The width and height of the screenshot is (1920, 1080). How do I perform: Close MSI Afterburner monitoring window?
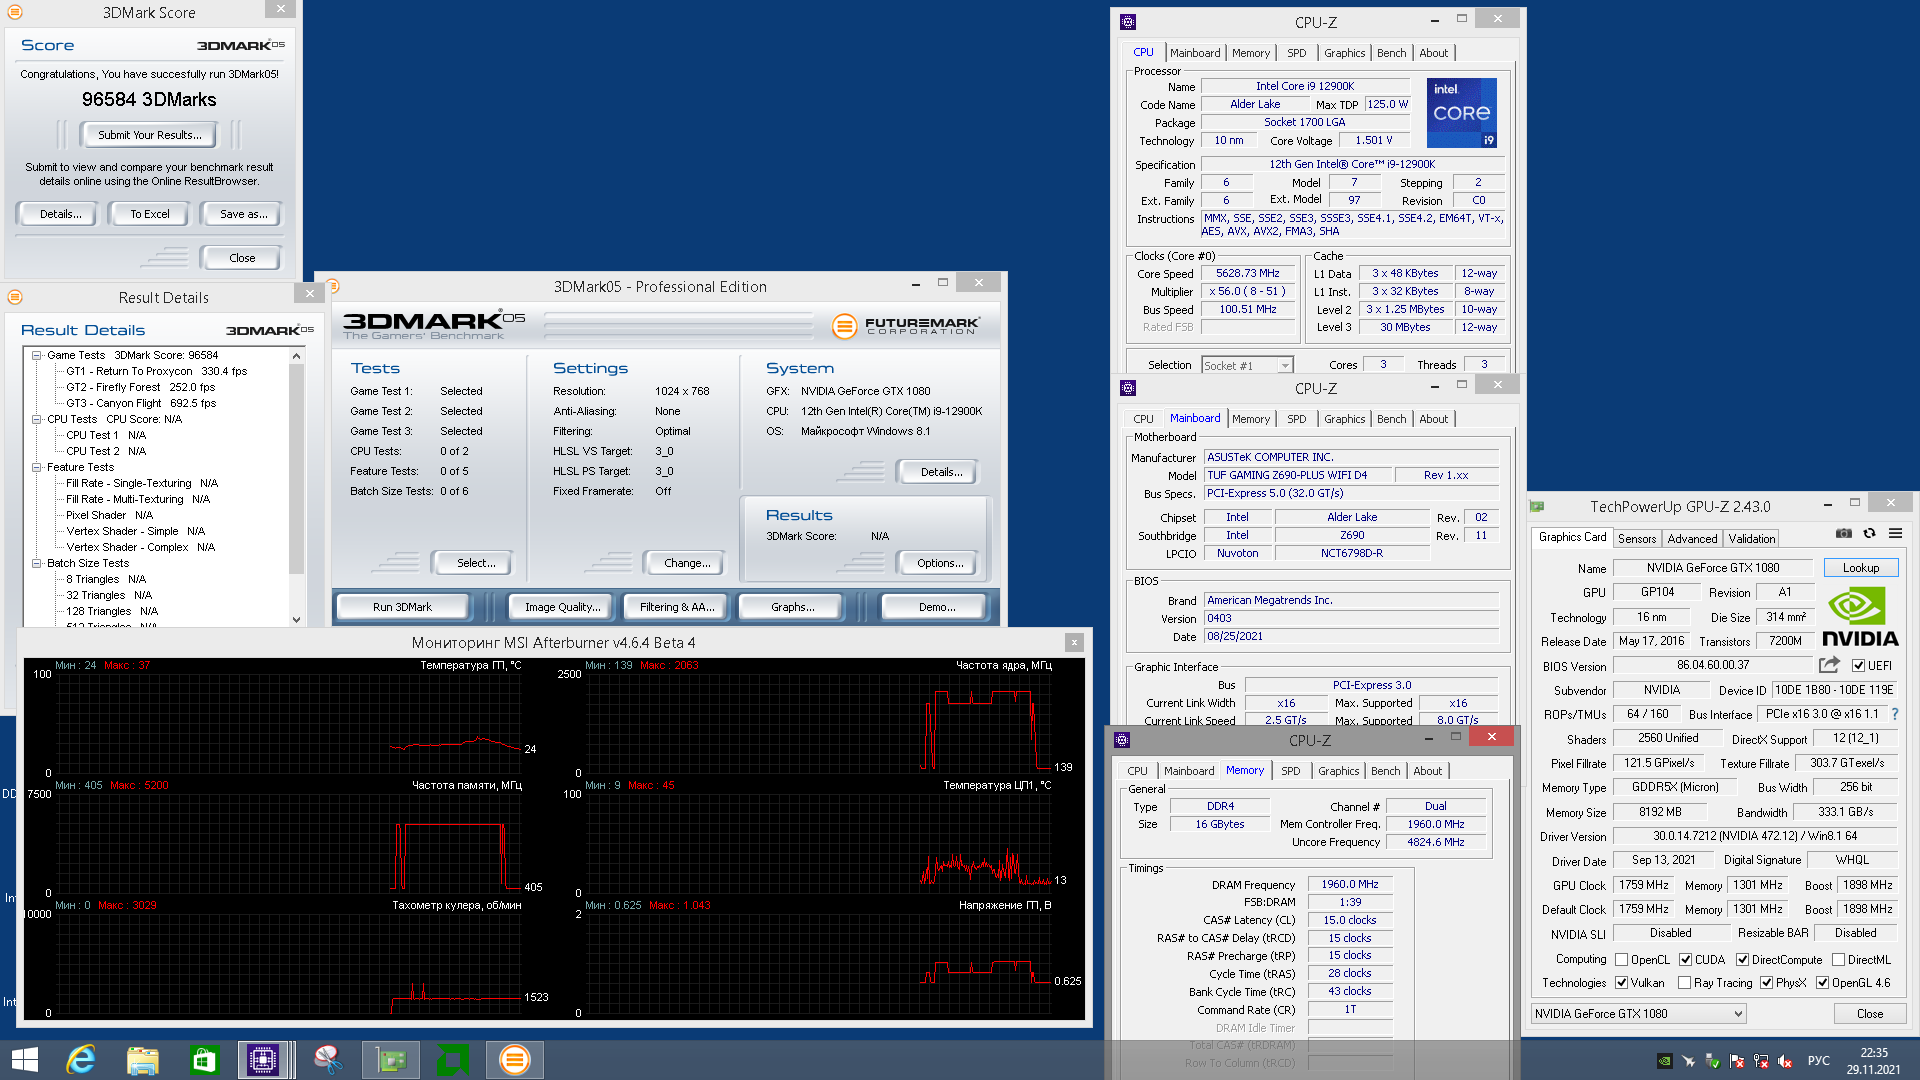pos(1074,643)
